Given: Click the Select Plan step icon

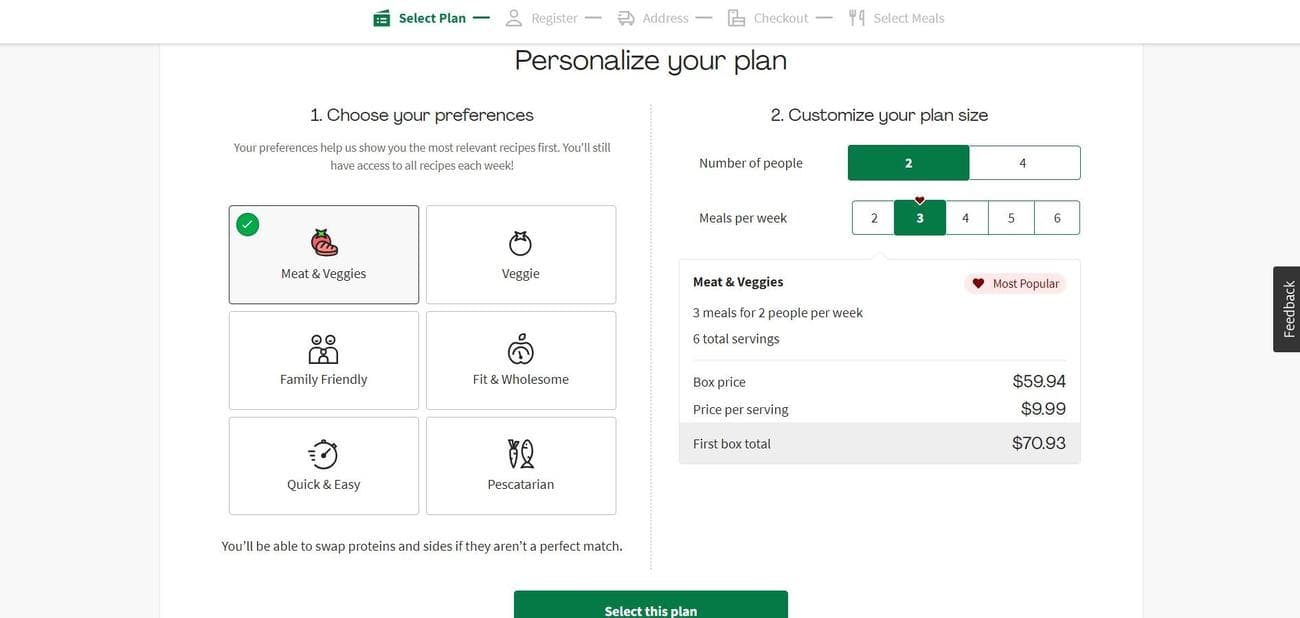Looking at the screenshot, I should coord(382,18).
